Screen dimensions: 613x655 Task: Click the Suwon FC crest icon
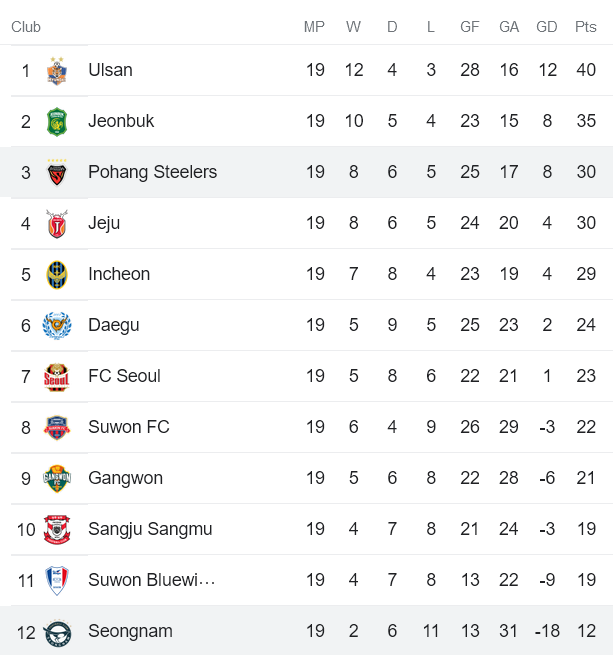tap(57, 428)
